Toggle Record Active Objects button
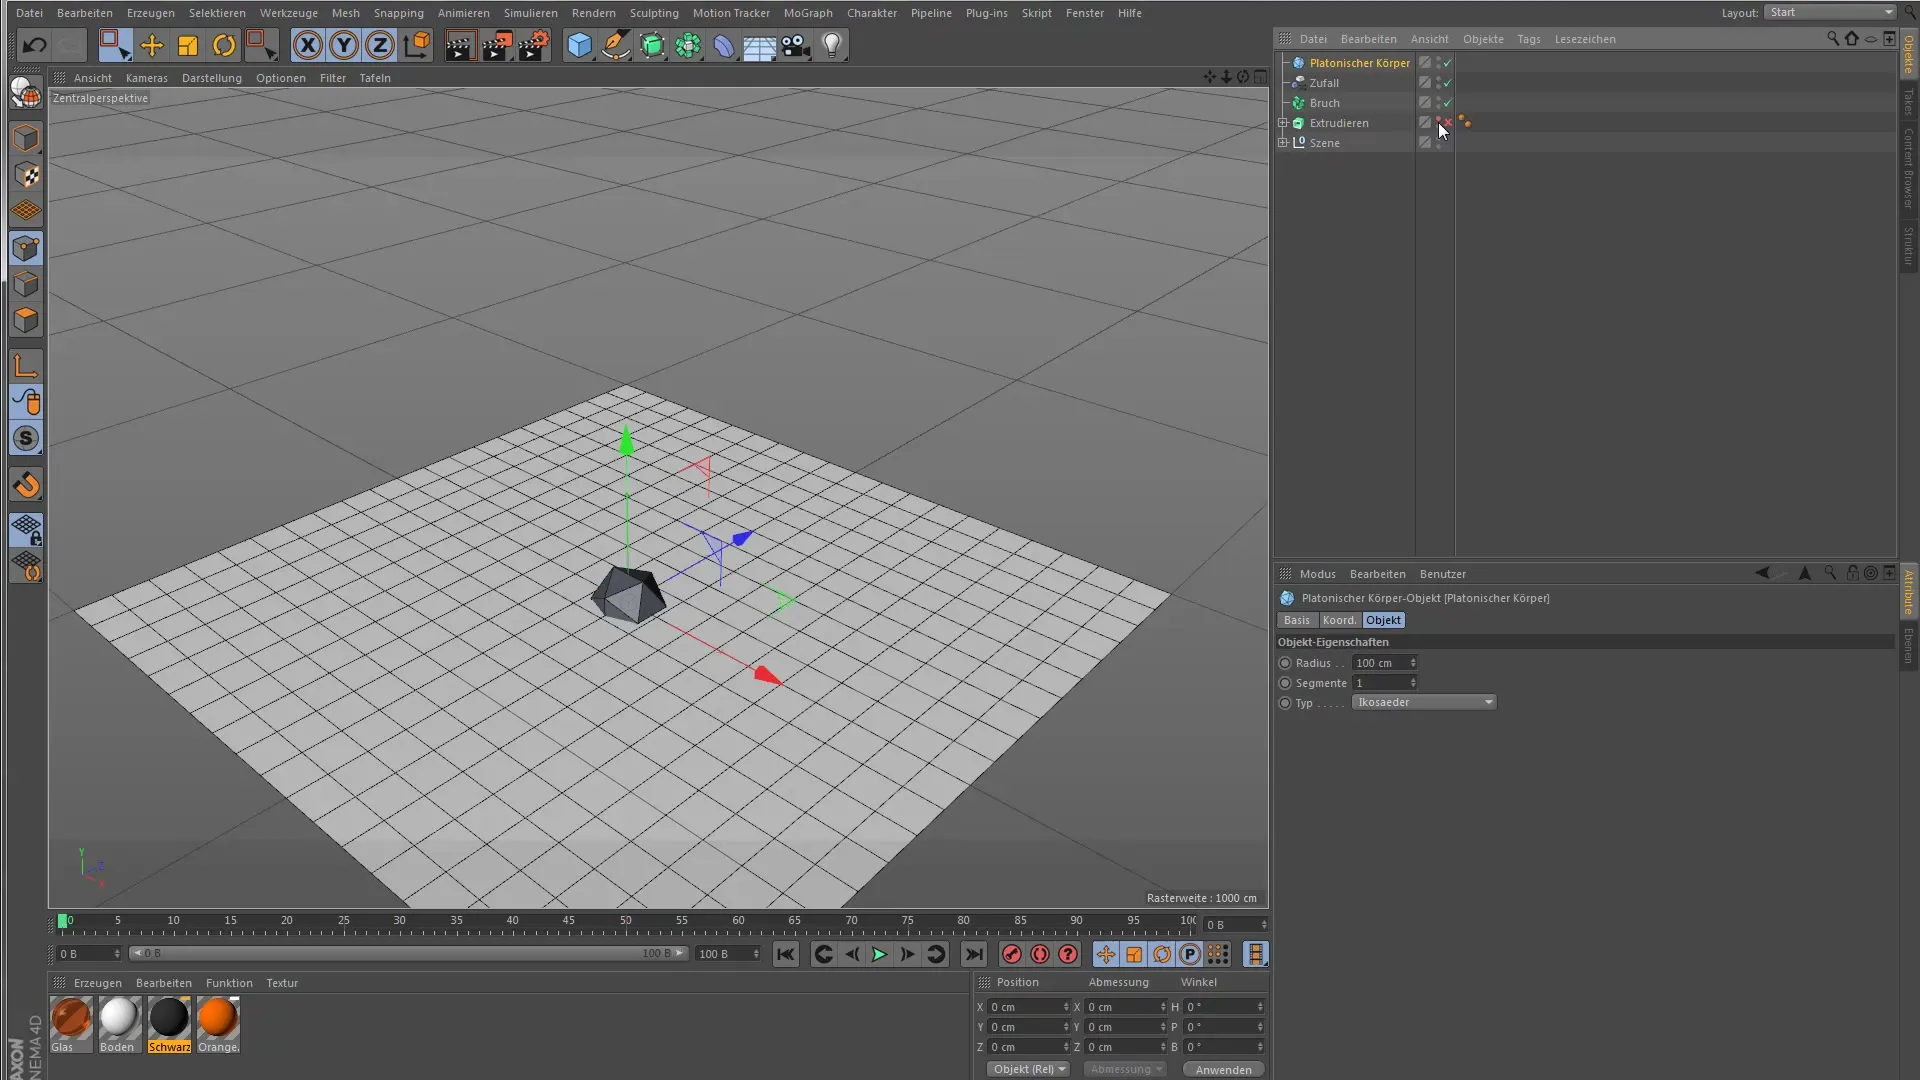1920x1080 pixels. tap(1012, 954)
